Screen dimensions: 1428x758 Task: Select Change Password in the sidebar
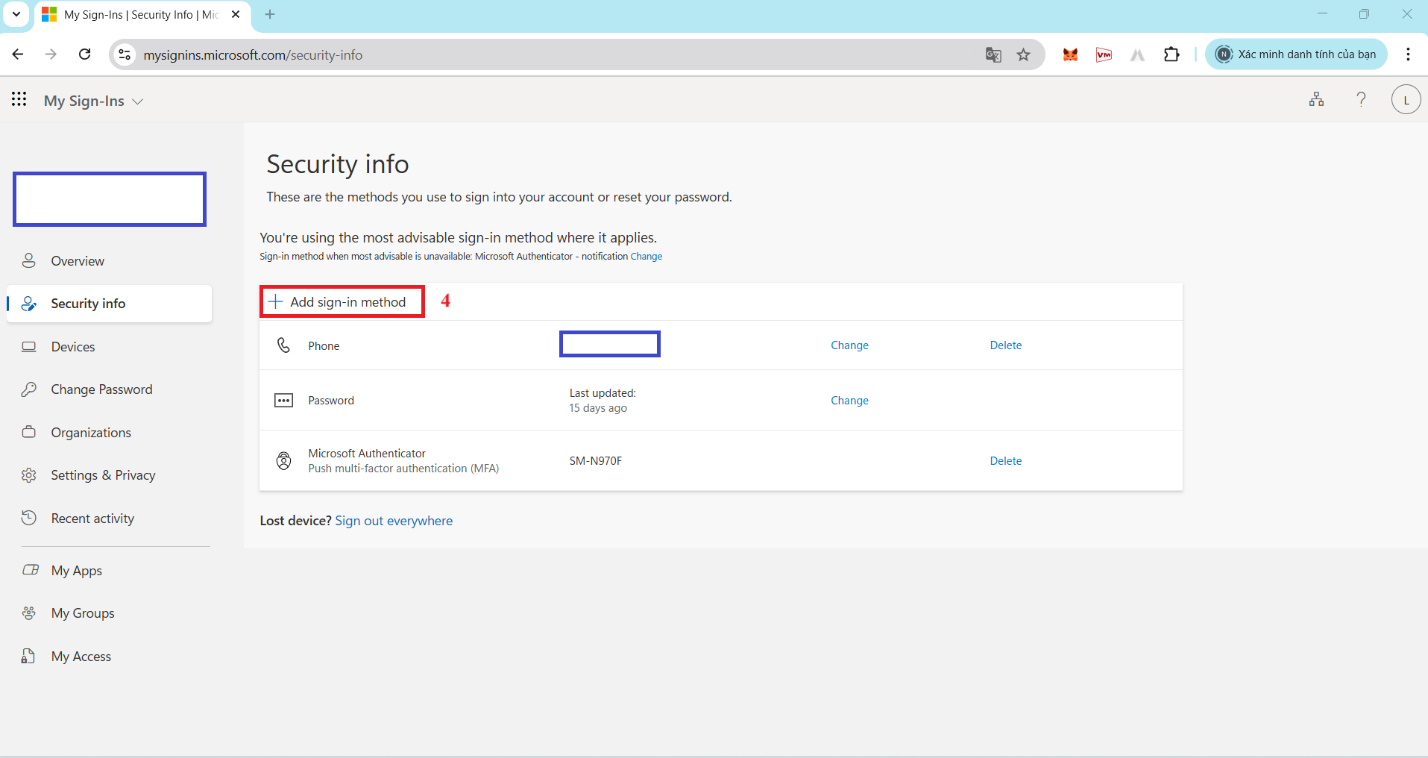click(101, 390)
